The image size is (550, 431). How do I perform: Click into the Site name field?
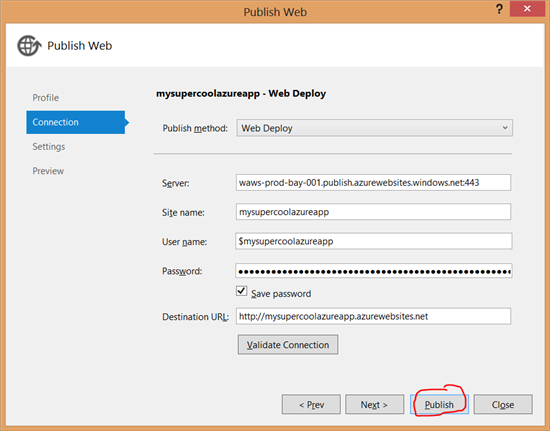tap(373, 212)
